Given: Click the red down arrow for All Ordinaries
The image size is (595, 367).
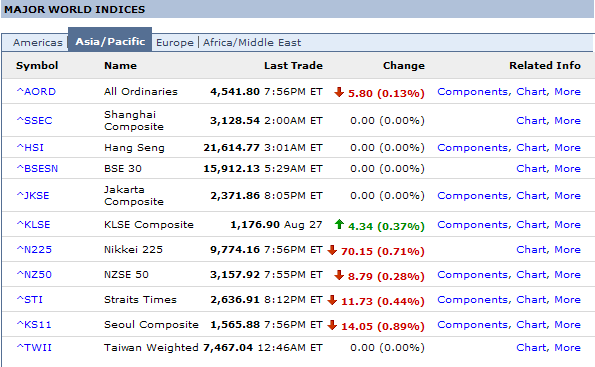Looking at the screenshot, I should [x=339, y=91].
